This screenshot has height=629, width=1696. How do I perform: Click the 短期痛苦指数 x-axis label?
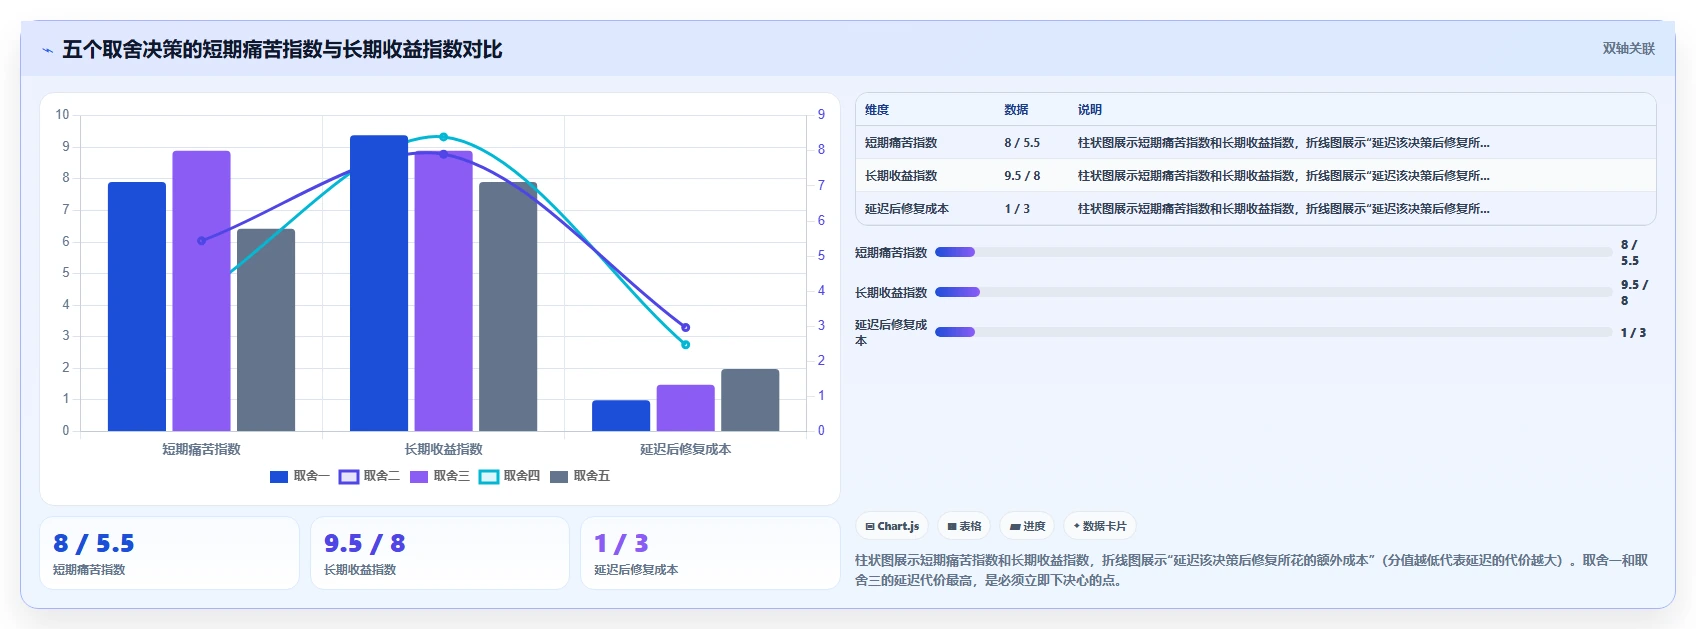pyautogui.click(x=201, y=450)
